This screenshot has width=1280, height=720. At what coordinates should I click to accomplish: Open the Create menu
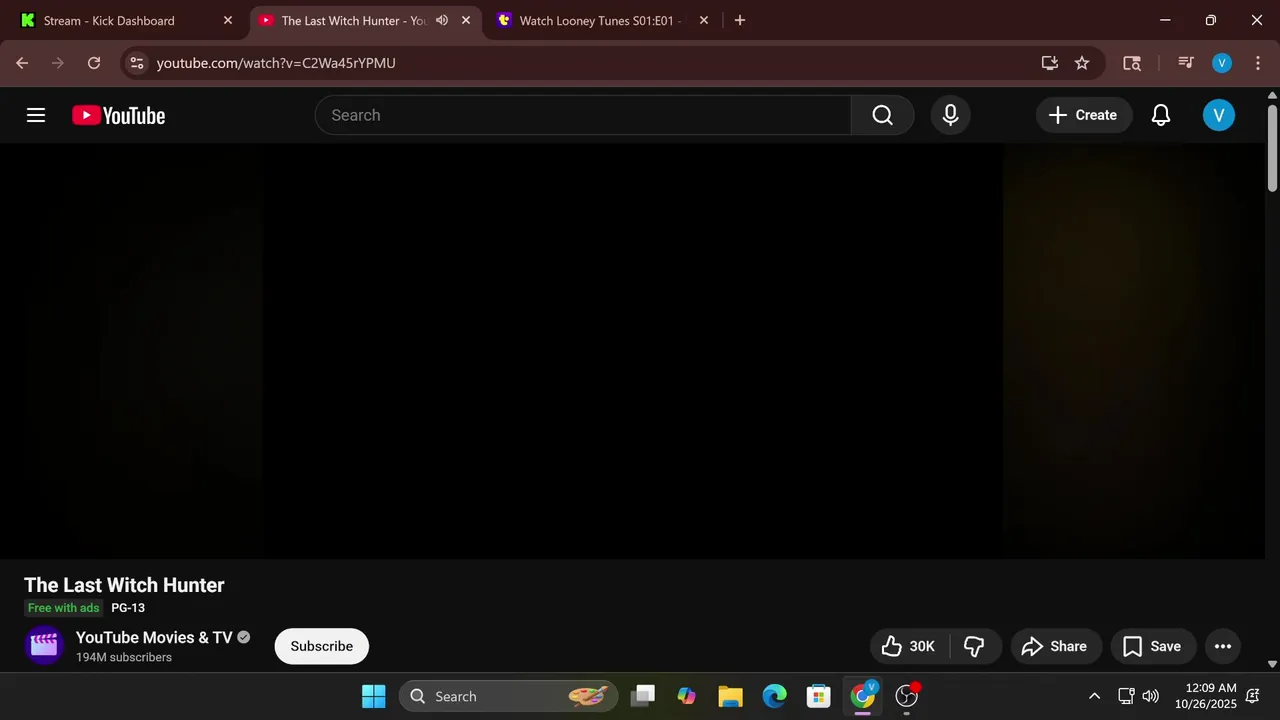(1083, 115)
